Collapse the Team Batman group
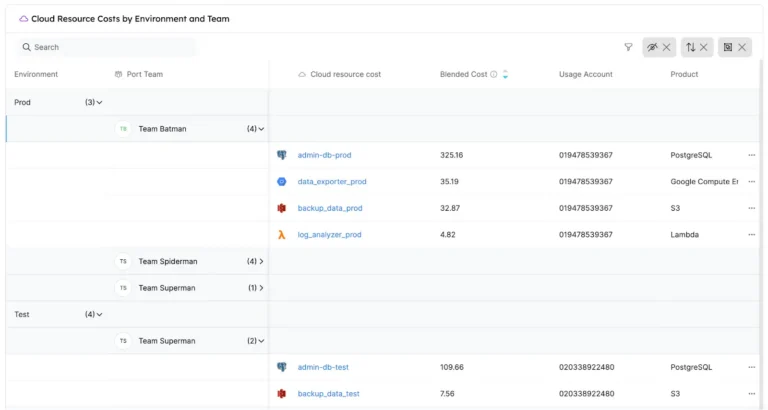 [x=261, y=129]
